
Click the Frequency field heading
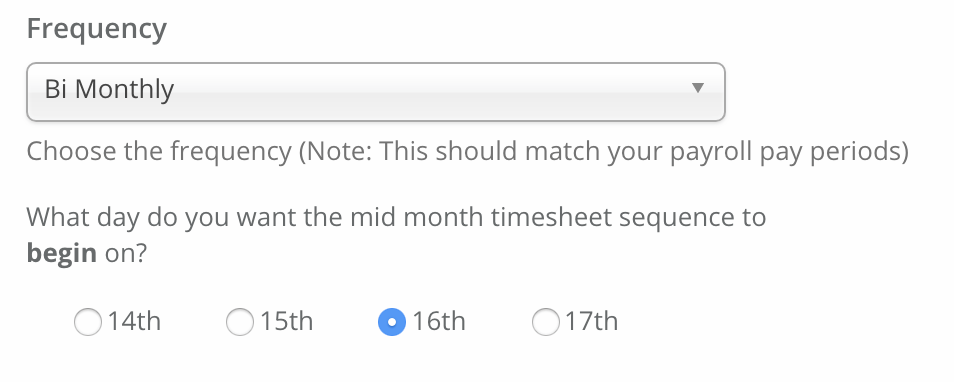[x=97, y=29]
